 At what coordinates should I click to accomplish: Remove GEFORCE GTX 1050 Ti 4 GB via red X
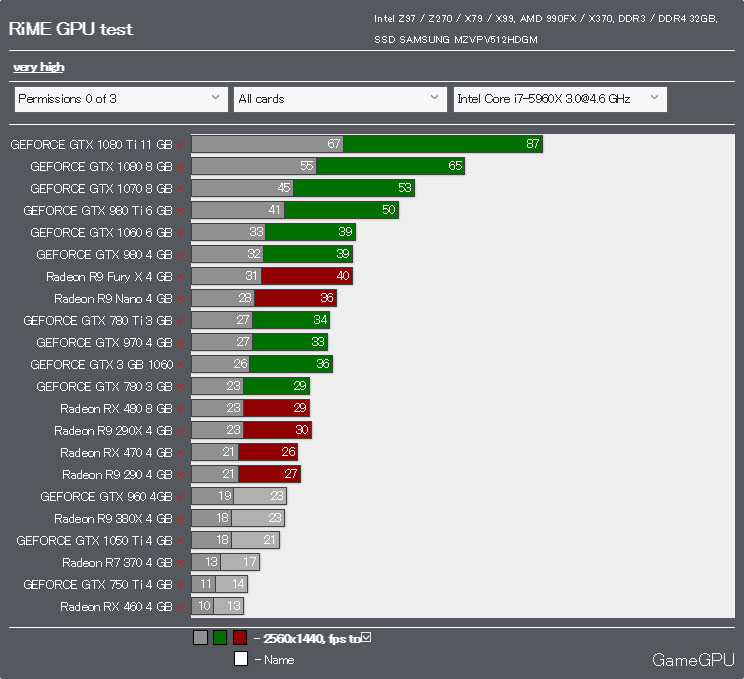(x=180, y=541)
